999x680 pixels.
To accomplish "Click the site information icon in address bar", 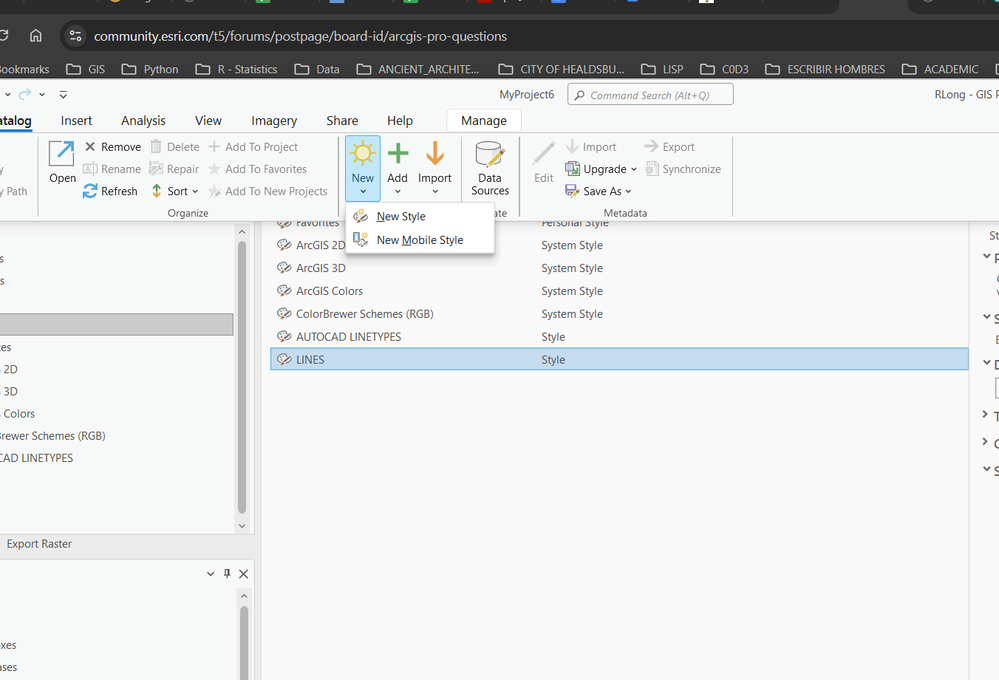I will click(x=75, y=36).
